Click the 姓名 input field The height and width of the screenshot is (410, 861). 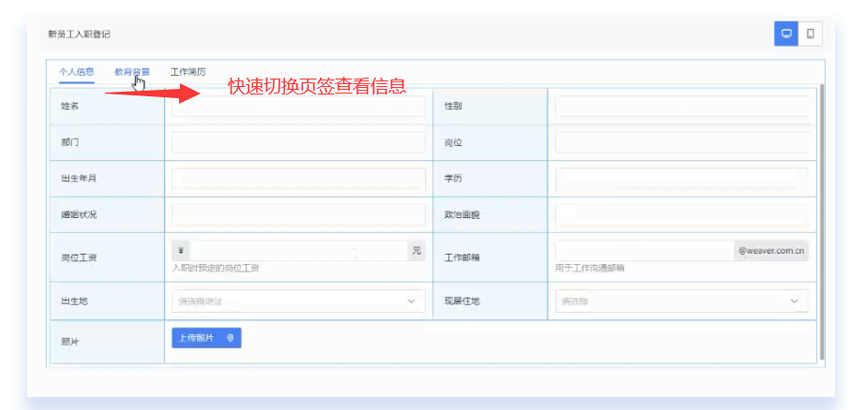(298, 106)
